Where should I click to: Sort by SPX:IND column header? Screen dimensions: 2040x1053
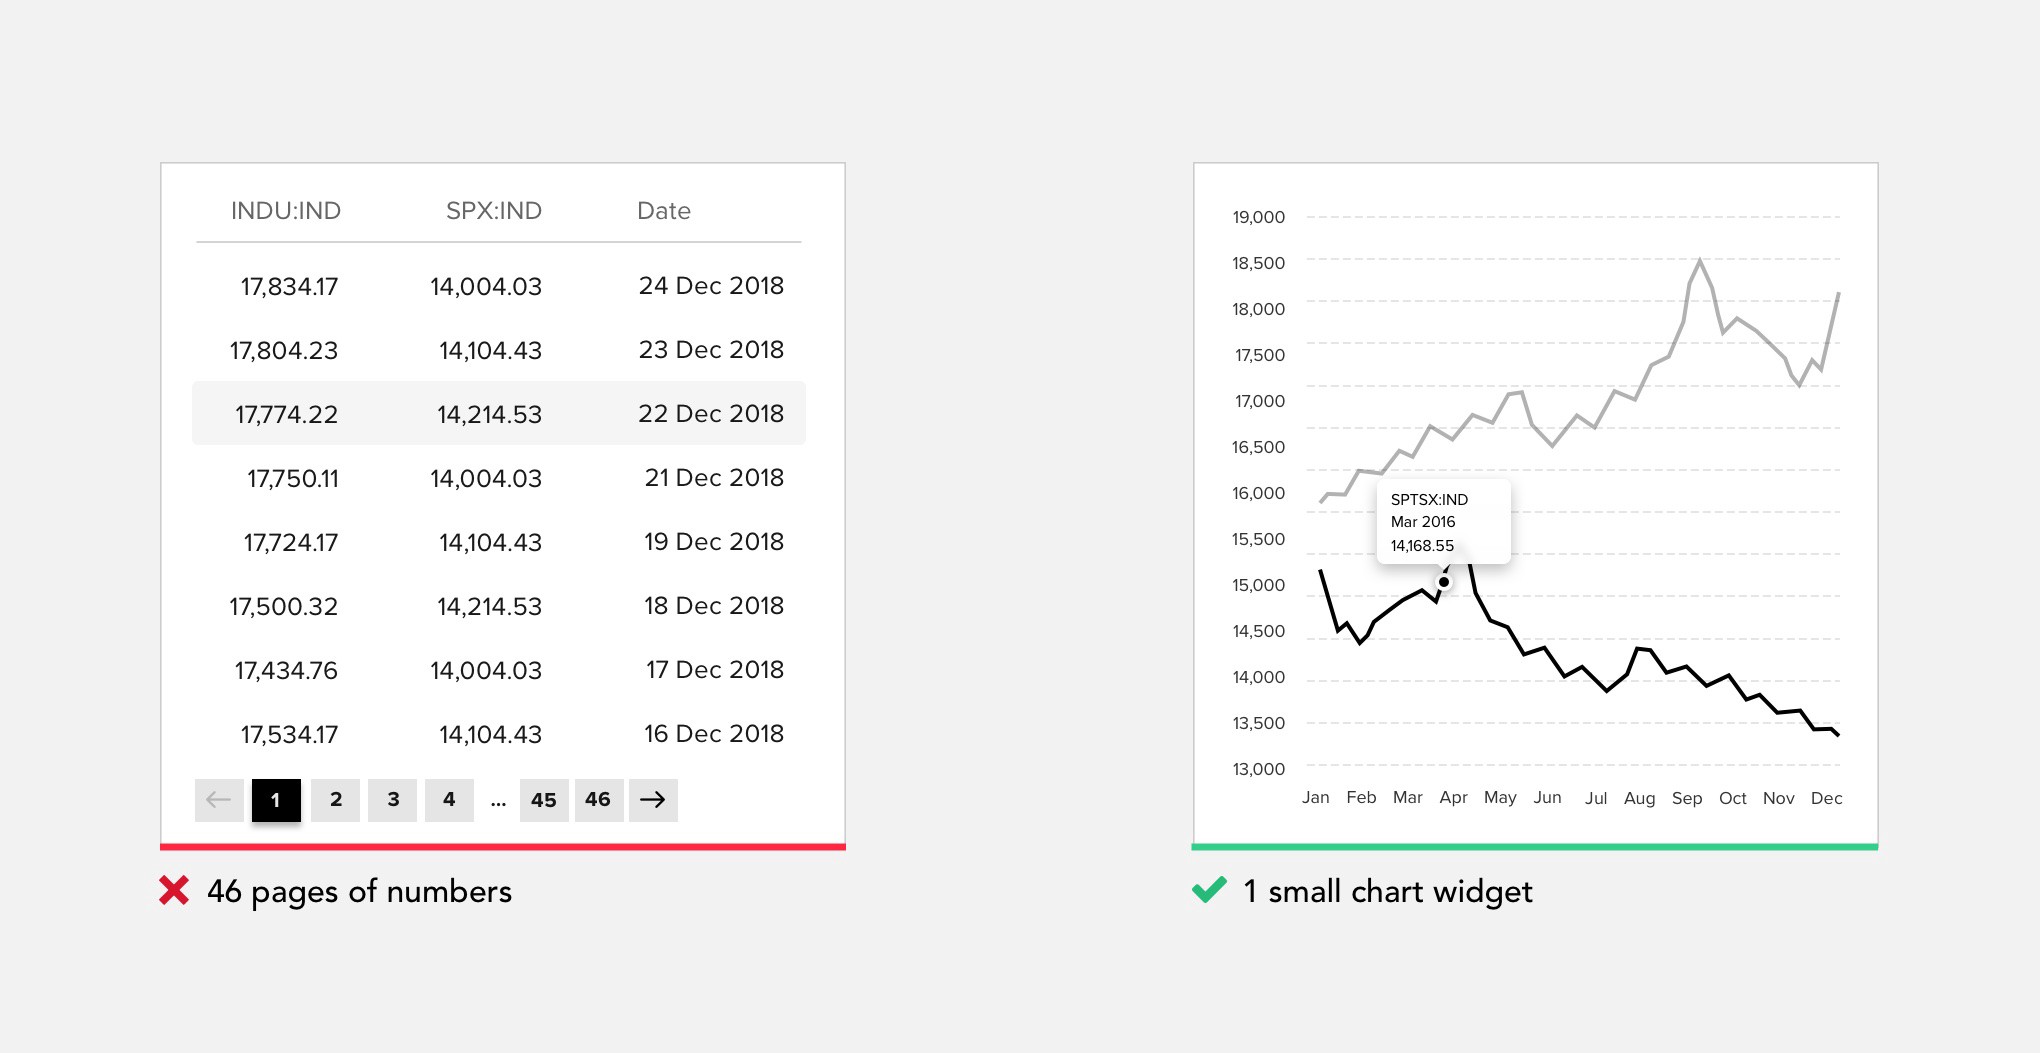[x=494, y=211]
